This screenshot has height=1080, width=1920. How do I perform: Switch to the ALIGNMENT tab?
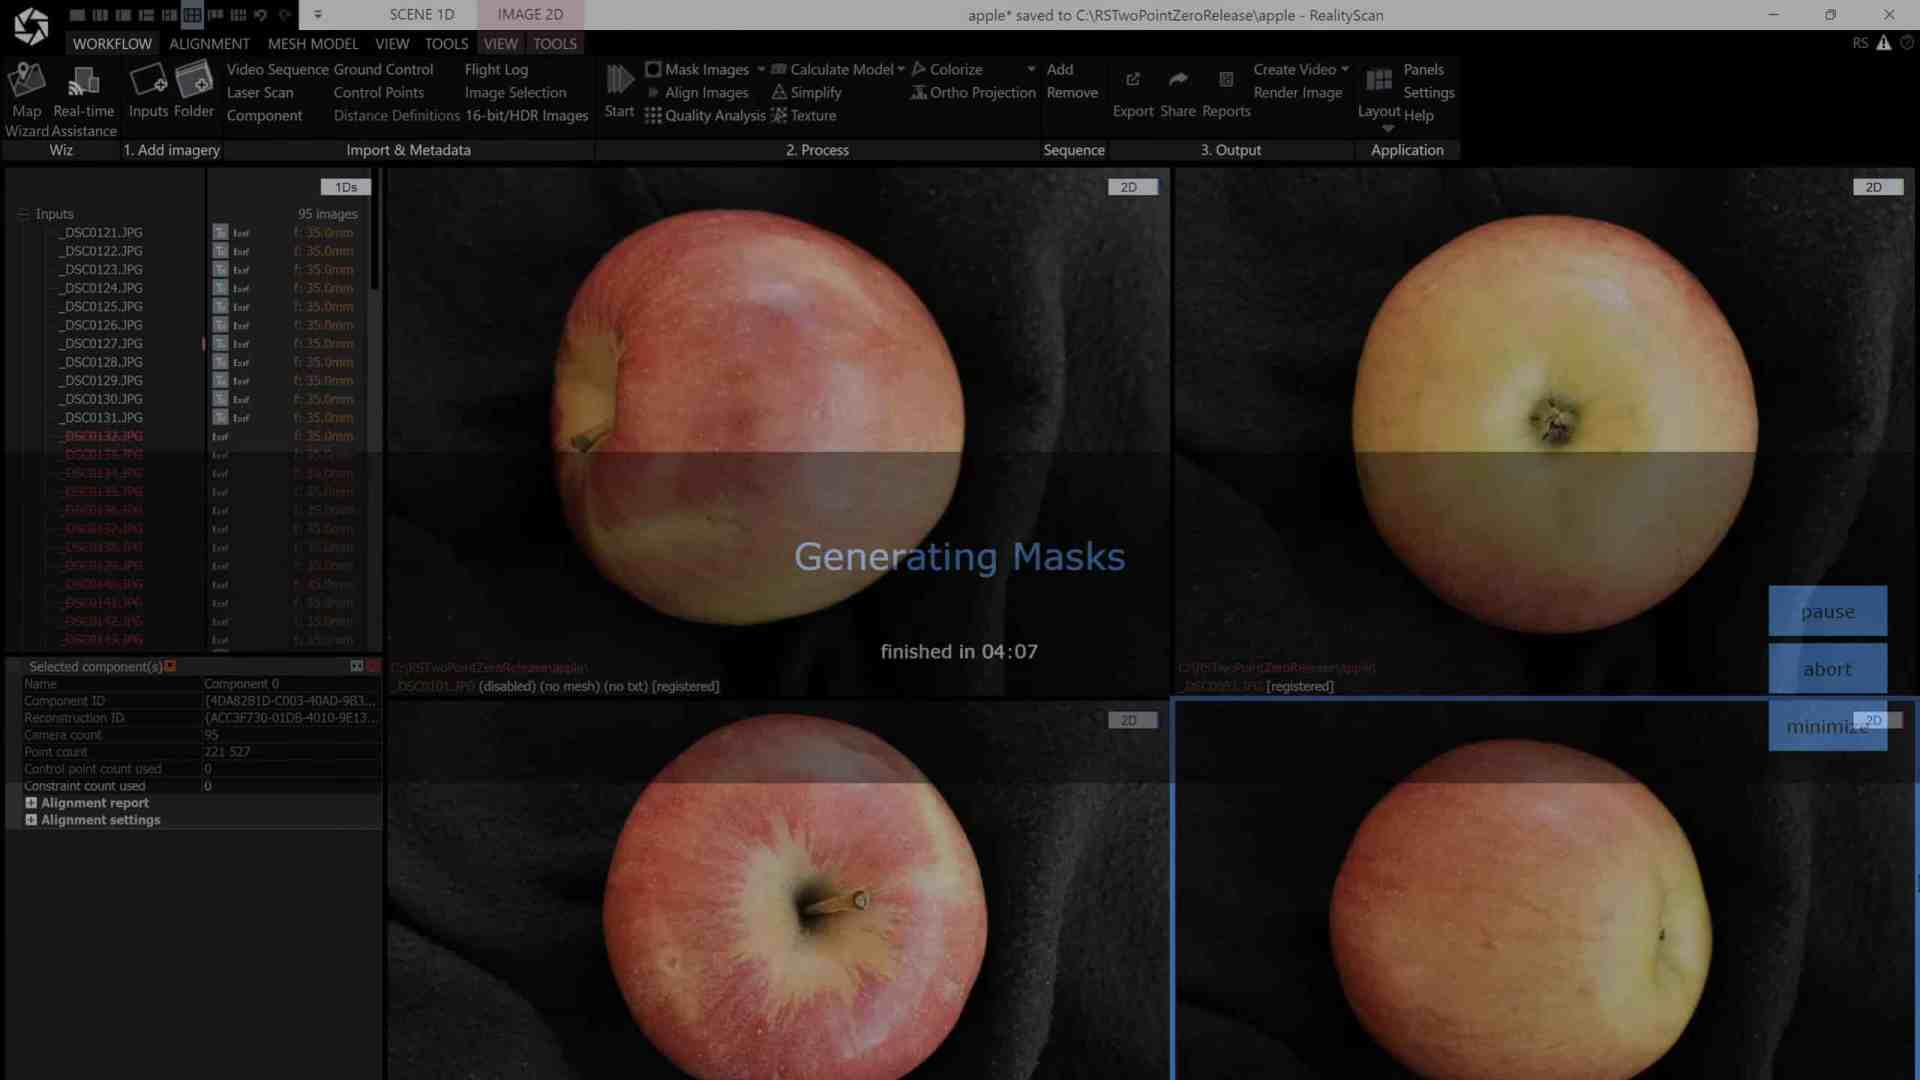click(x=209, y=43)
